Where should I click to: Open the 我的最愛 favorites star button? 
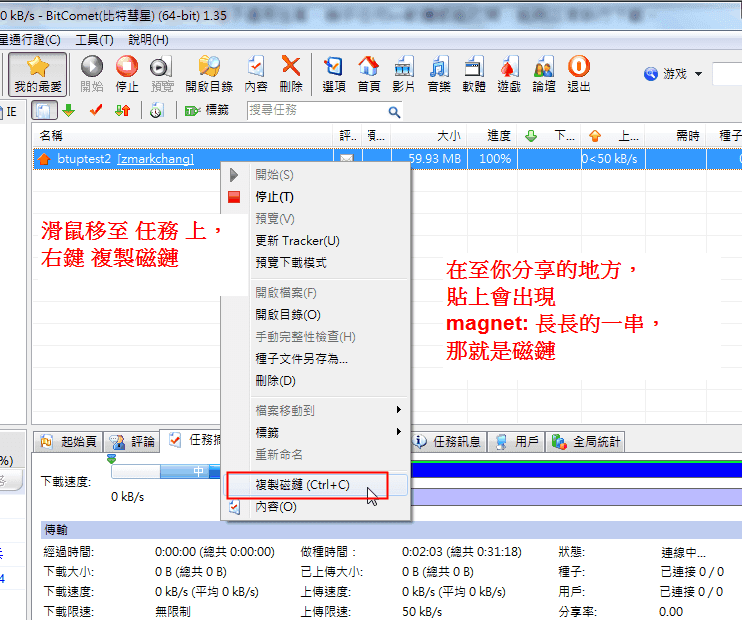37,74
